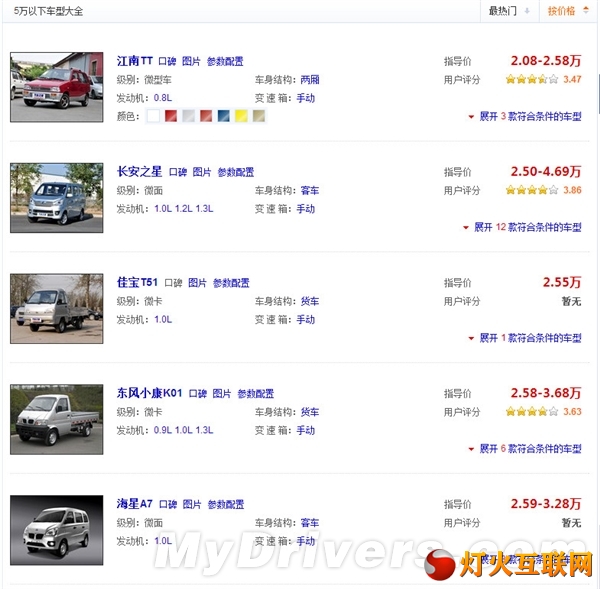Viewport: 600px width, 589px height.
Task: Select the blue color swatch
Action: click(223, 116)
